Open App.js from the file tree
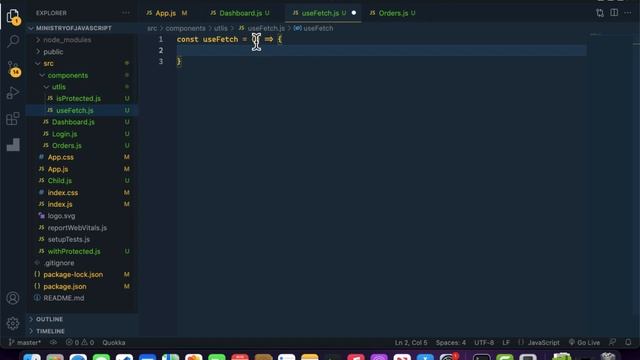 click(x=58, y=169)
